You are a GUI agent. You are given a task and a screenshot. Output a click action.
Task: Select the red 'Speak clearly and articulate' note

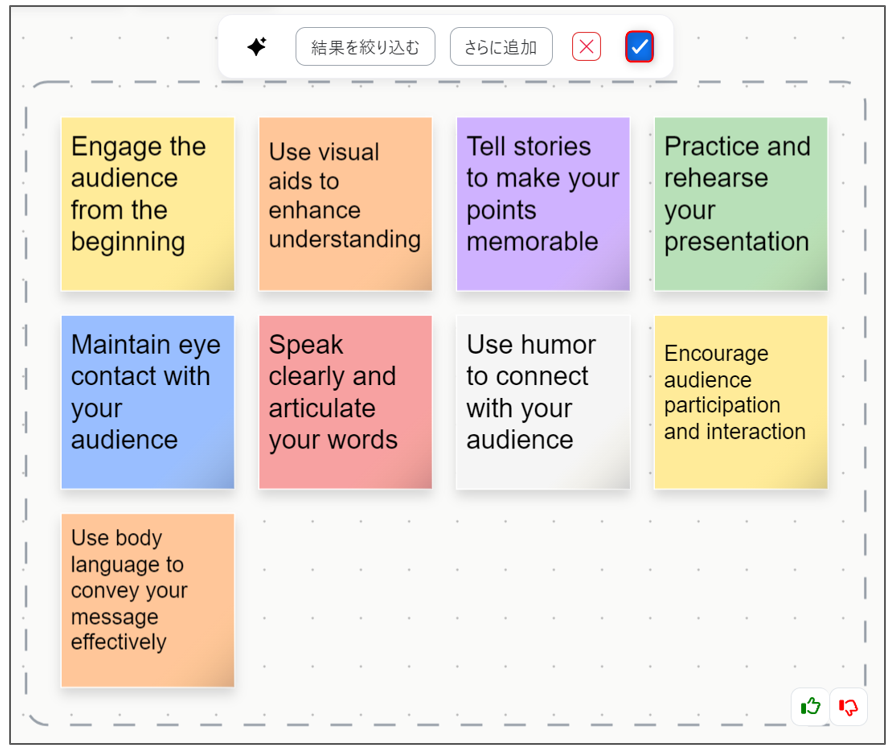point(345,402)
